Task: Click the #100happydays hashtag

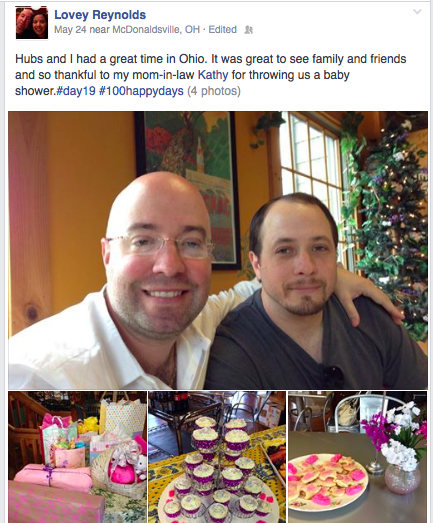Action: (x=141, y=91)
